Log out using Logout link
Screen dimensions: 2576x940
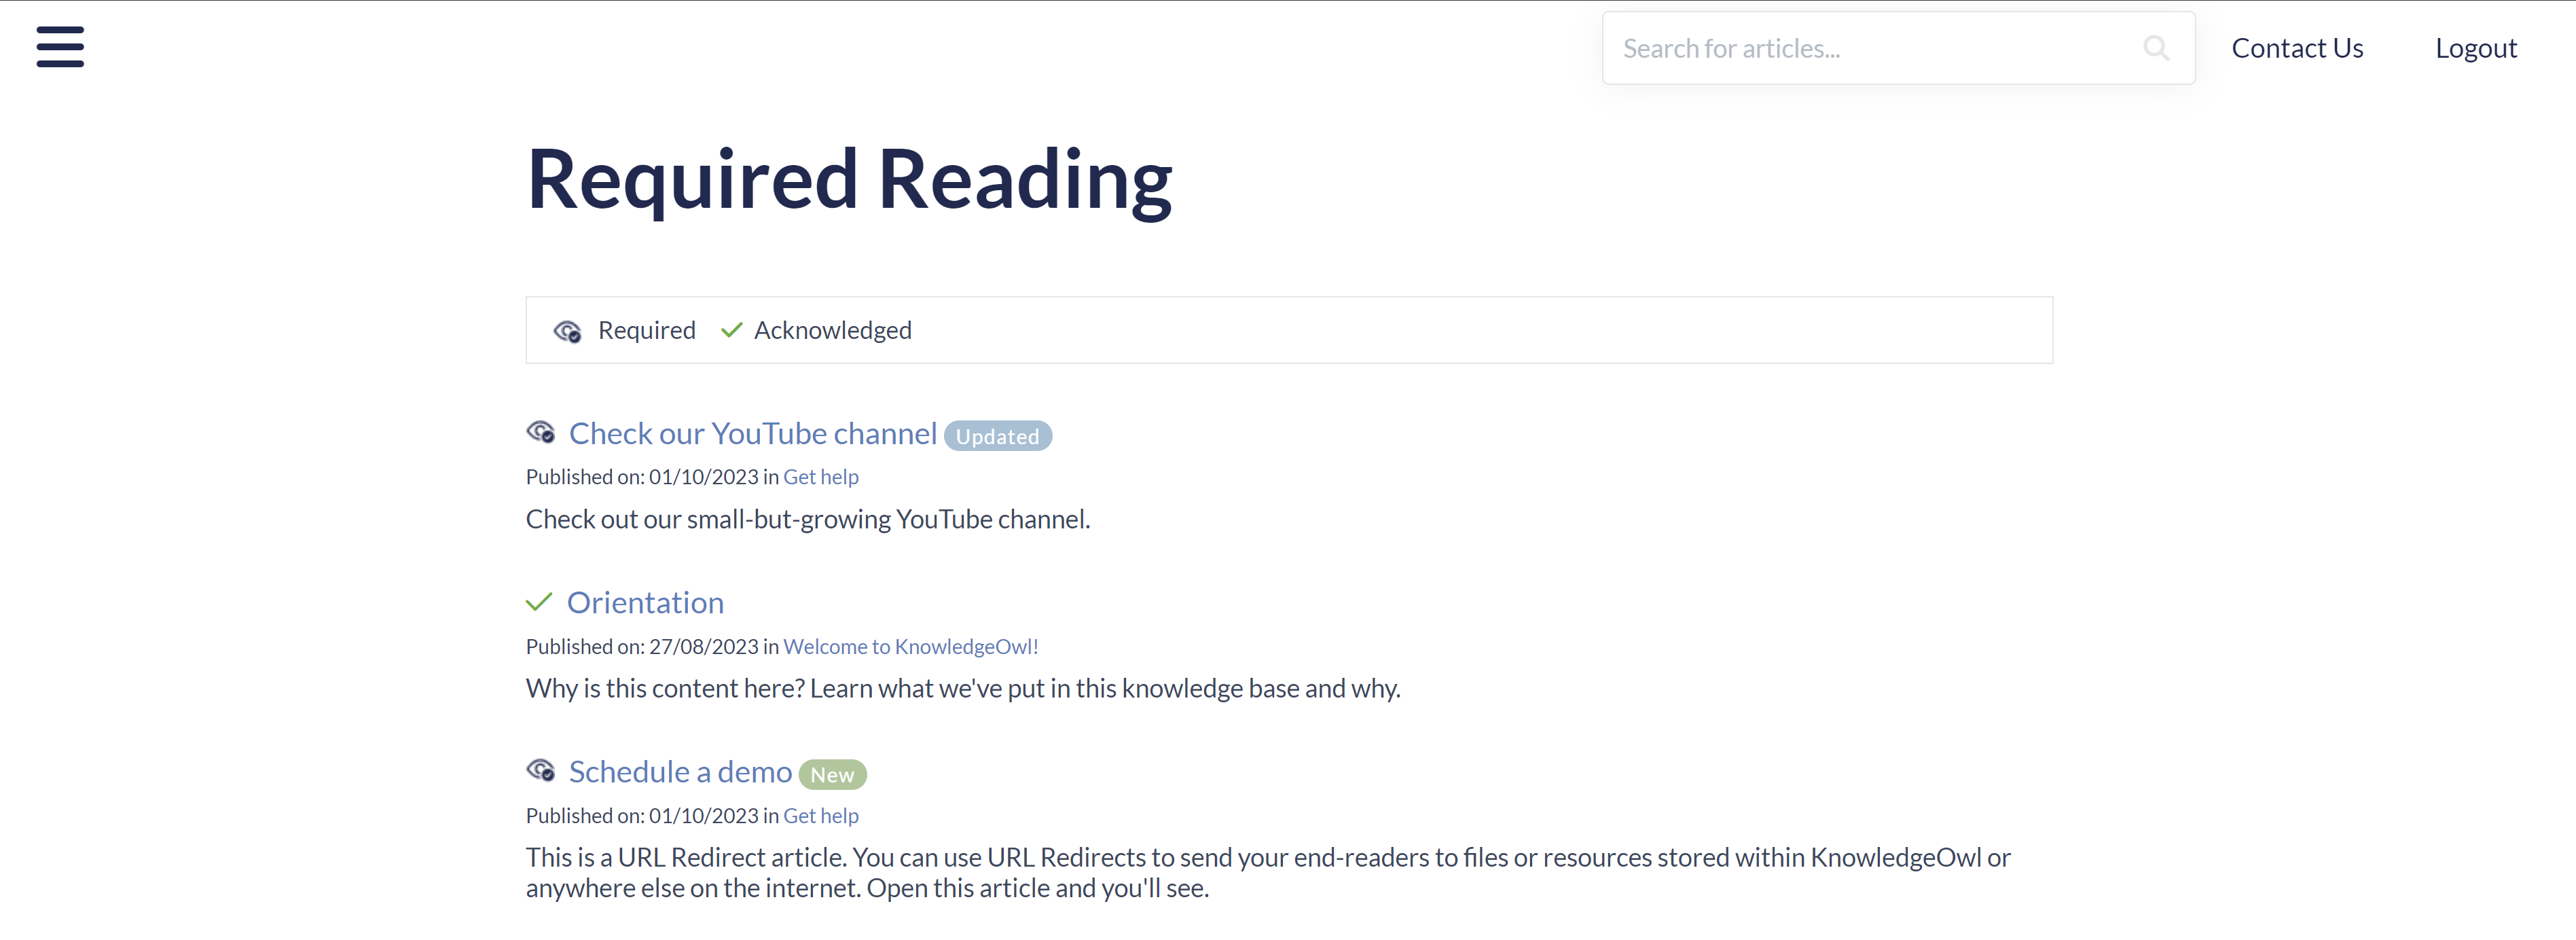tap(2475, 48)
